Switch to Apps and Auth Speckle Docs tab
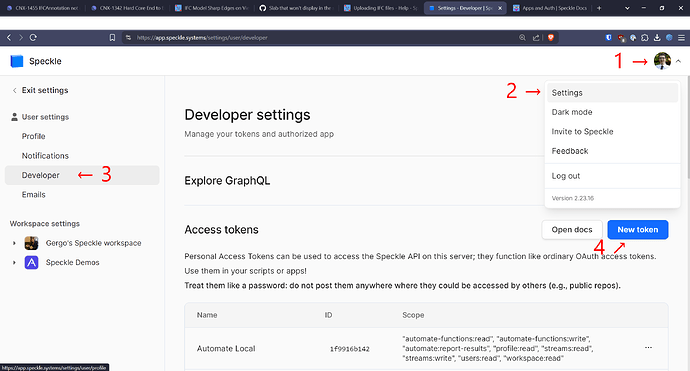This screenshot has height=371, width=690. click(x=550, y=8)
